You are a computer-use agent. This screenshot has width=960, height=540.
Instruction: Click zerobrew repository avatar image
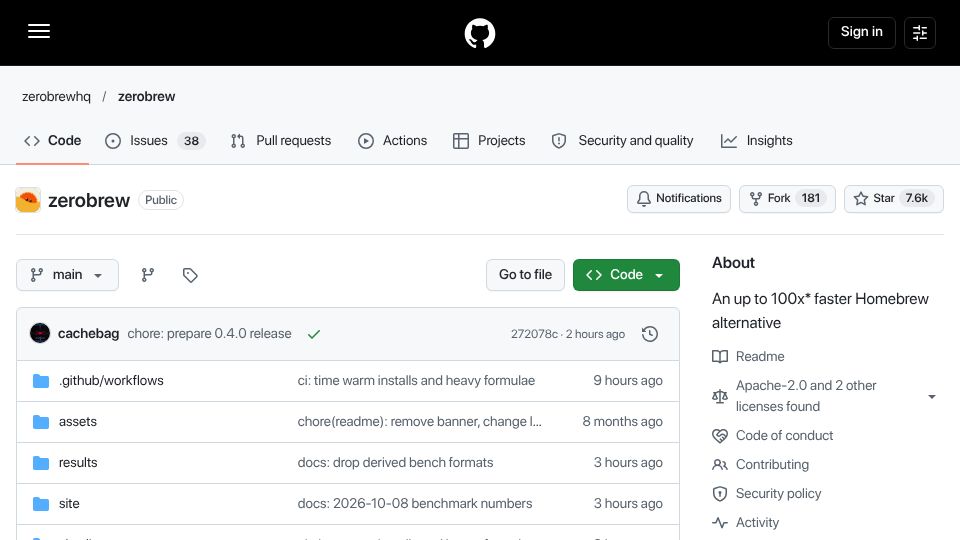[x=28, y=200]
